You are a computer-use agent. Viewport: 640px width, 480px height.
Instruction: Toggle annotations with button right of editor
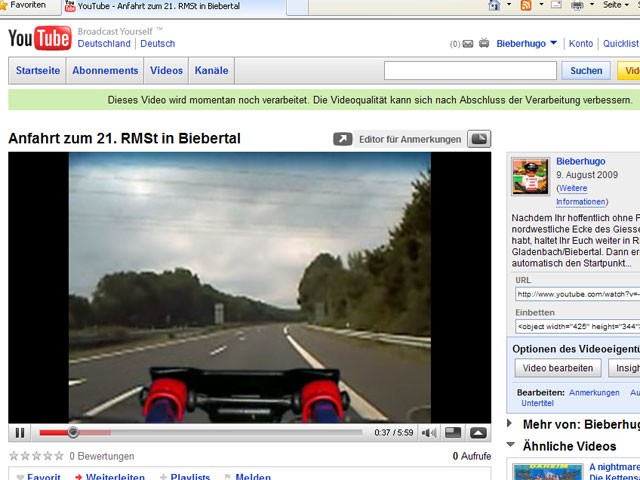(479, 139)
